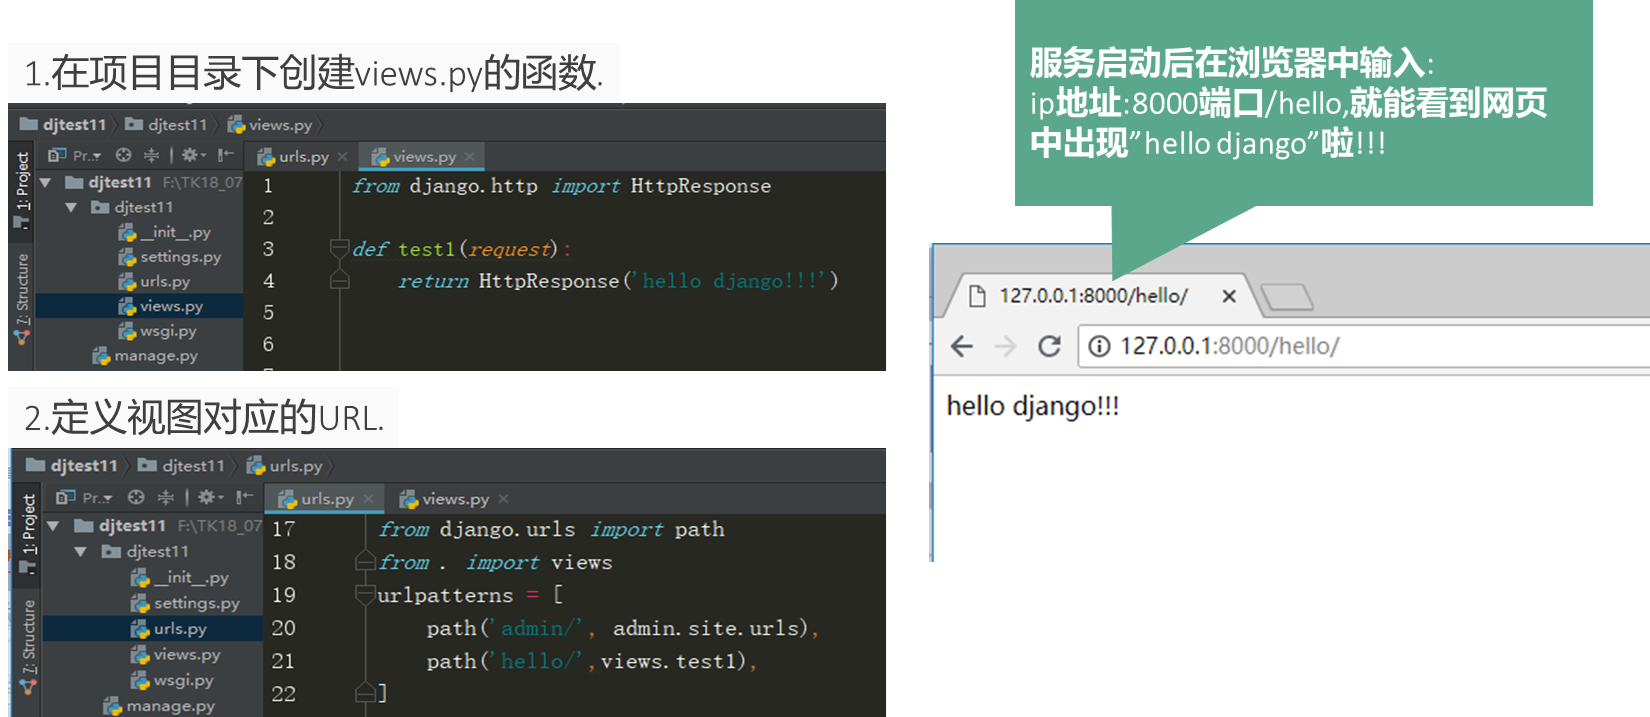Click the 'hello django!!!' text on the web page
This screenshot has width=1650, height=717.
pos(1033,406)
